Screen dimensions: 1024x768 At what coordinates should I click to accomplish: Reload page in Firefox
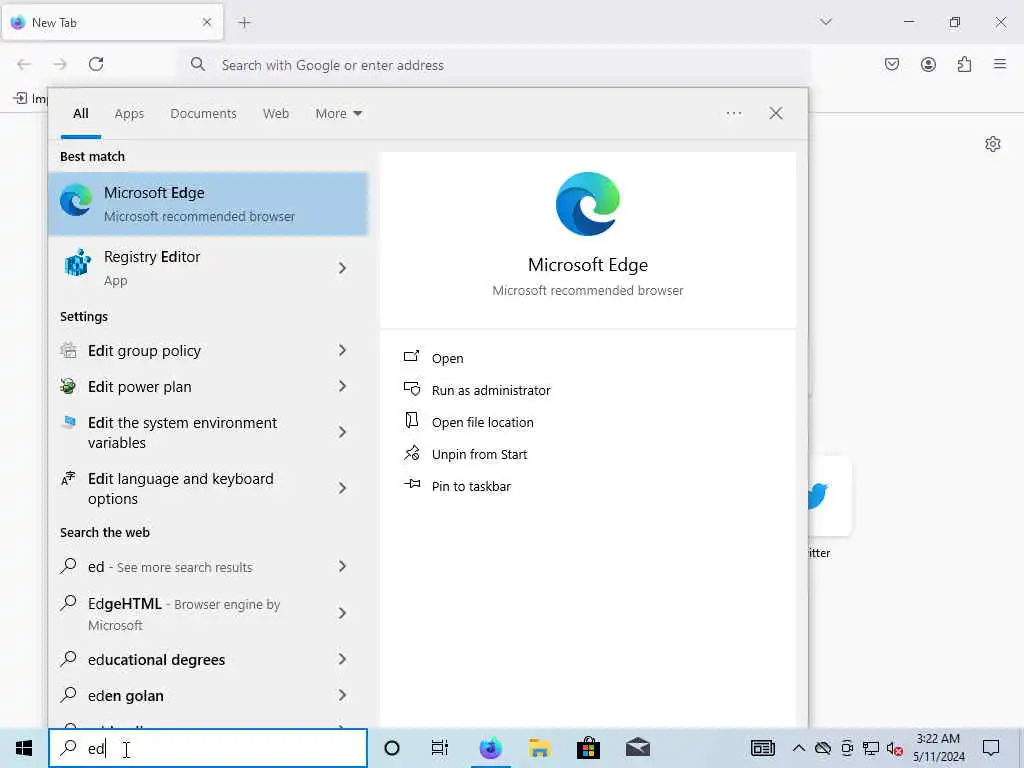pyautogui.click(x=96, y=64)
